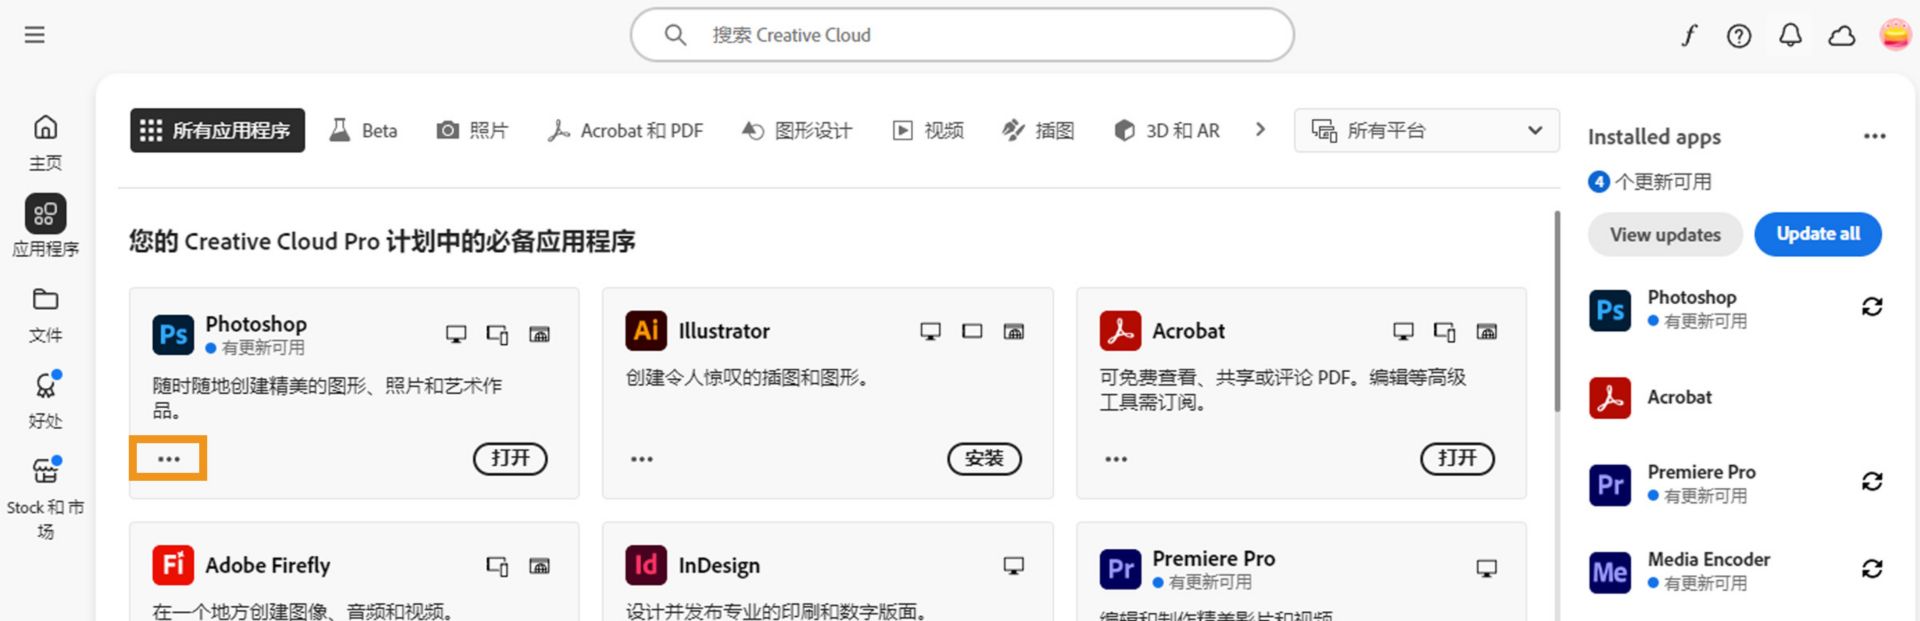
Task: Go to 主页 home in sidebar
Action: pos(45,142)
